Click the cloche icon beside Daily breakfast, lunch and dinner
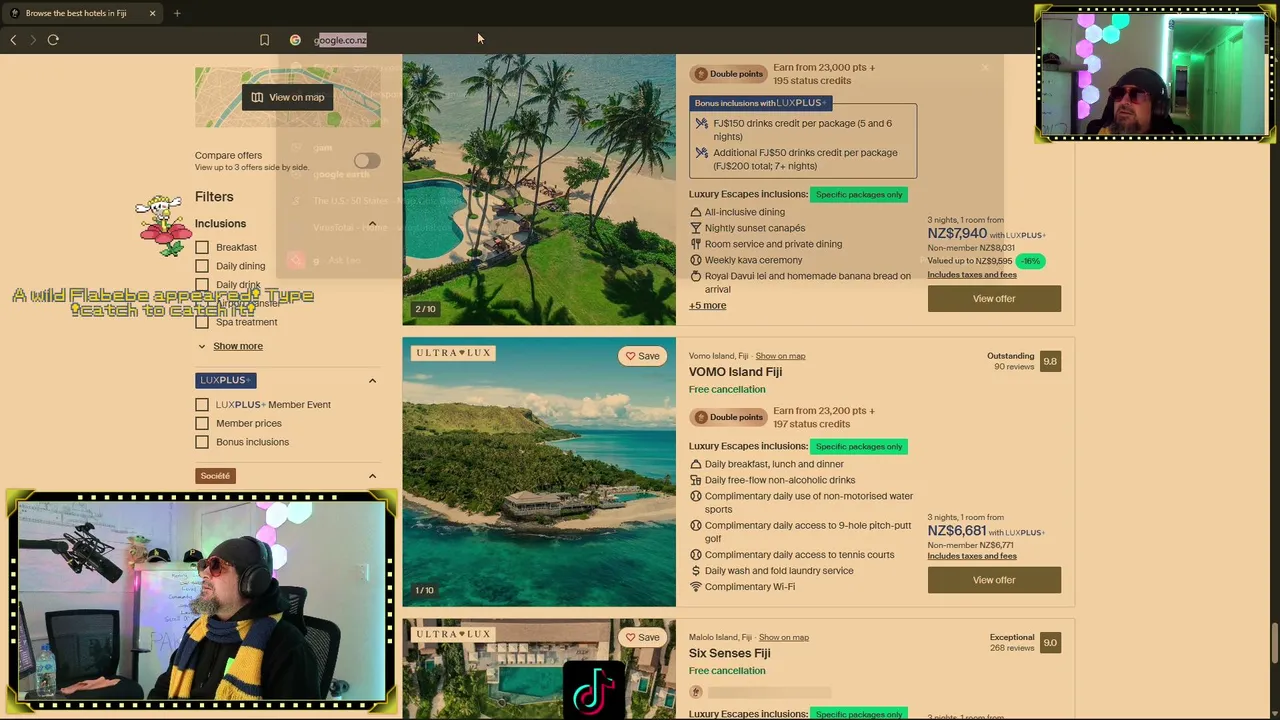Screen dimensions: 1280x720 696,464
